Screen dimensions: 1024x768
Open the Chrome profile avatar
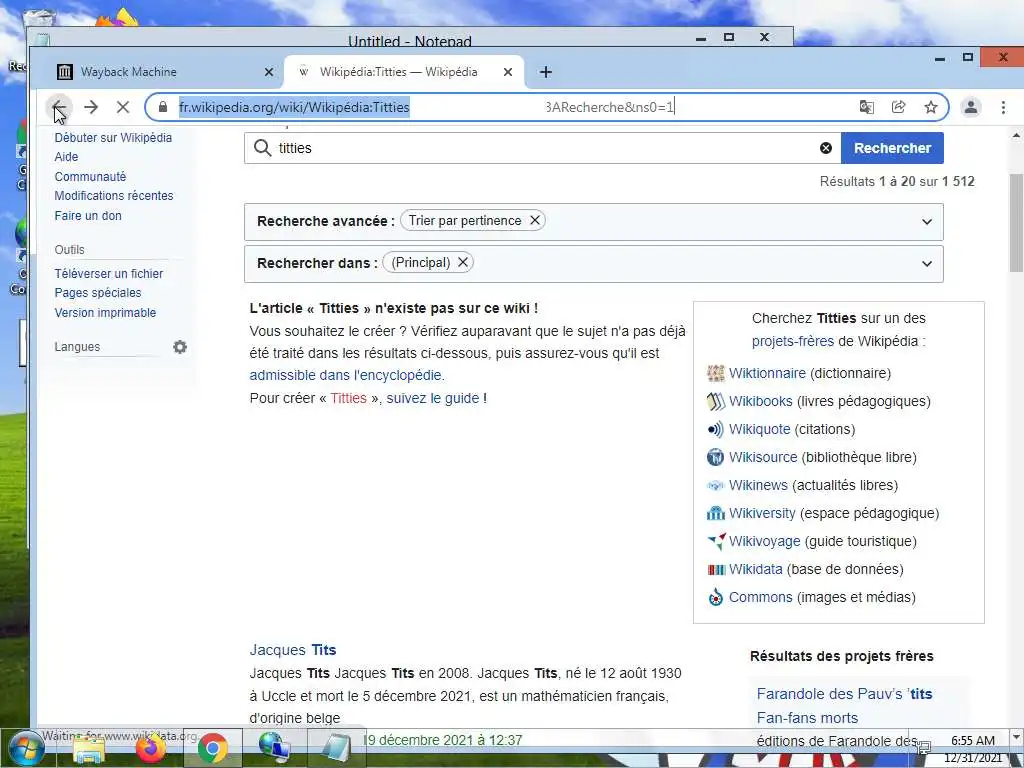click(971, 107)
